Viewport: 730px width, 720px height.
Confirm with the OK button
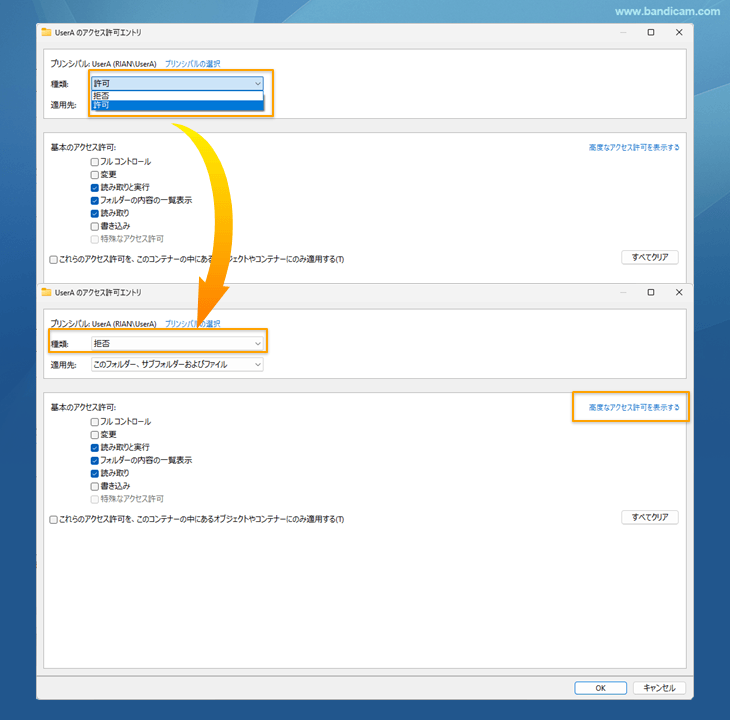600,688
